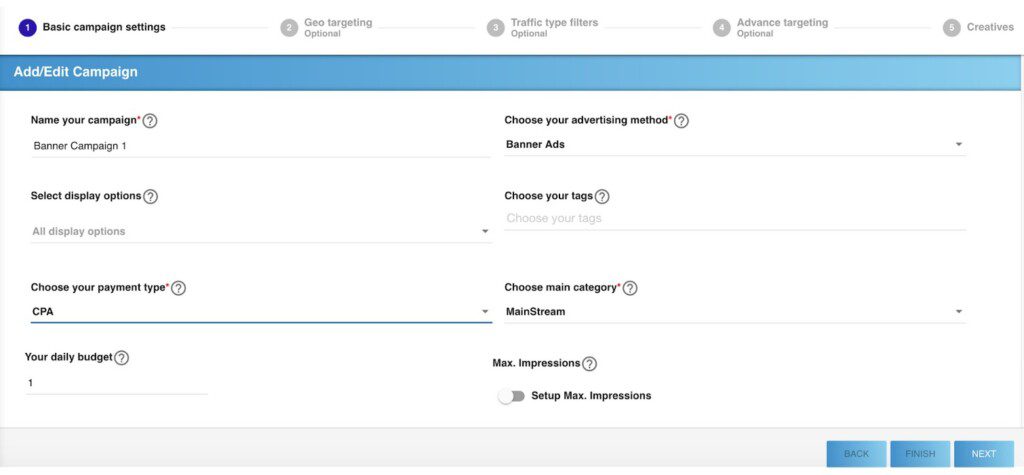Switch to Traffic type filters step
The height and width of the screenshot is (475, 1024).
point(553,27)
